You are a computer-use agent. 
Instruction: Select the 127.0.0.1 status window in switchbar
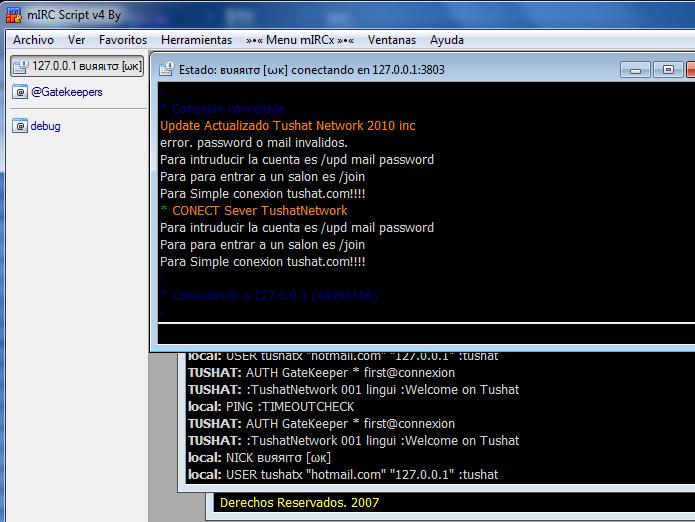click(77, 66)
